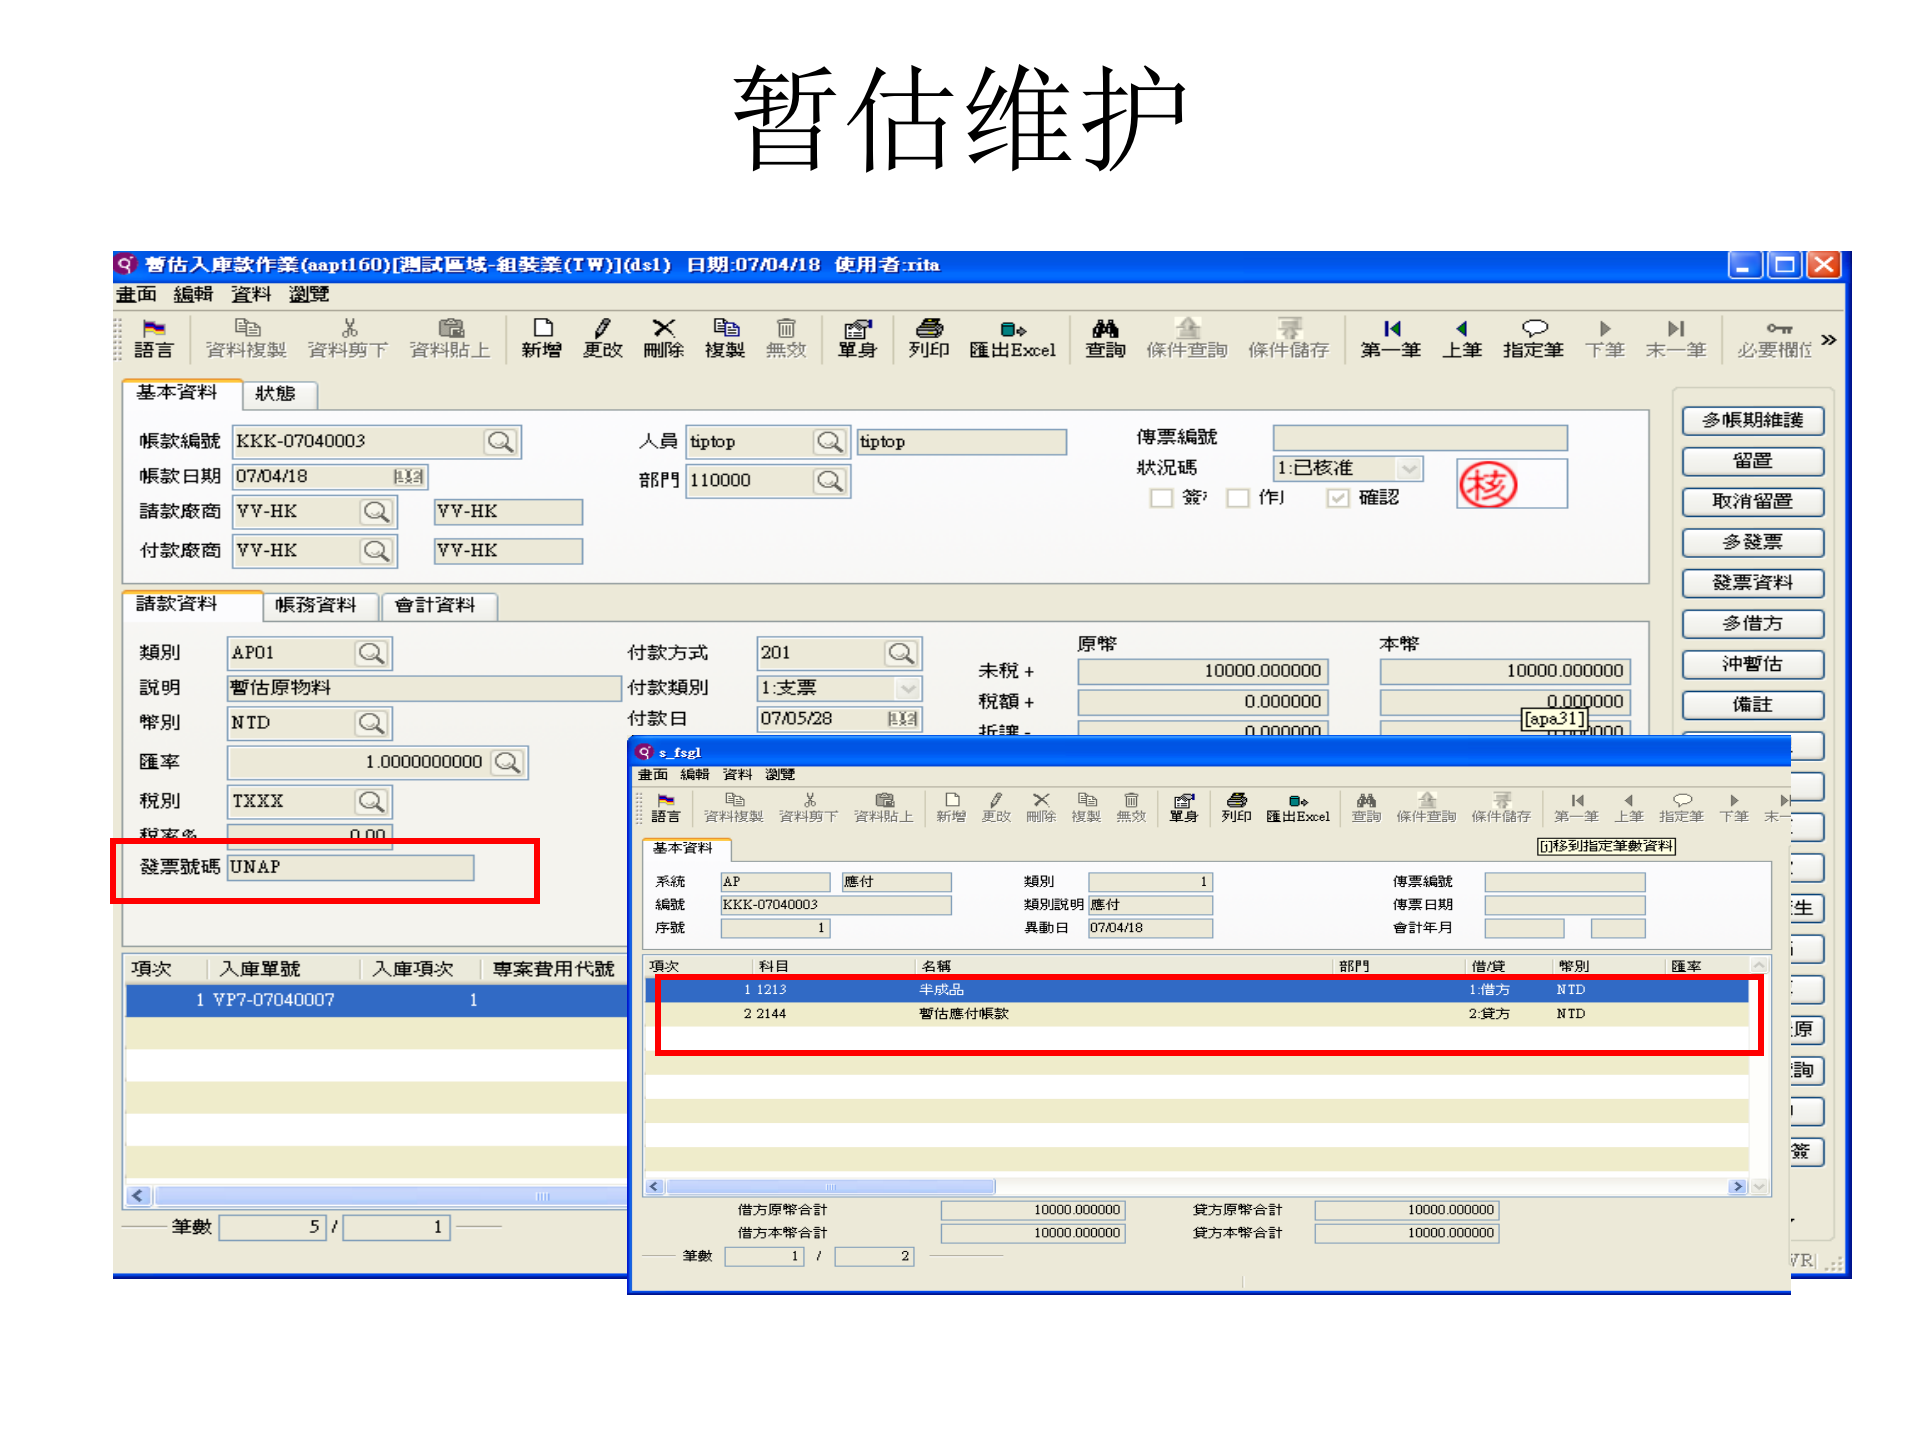This screenshot has width=1920, height=1440.
Task: Open the 付款類別 dropdown showing 1:支票
Action: tap(906, 688)
